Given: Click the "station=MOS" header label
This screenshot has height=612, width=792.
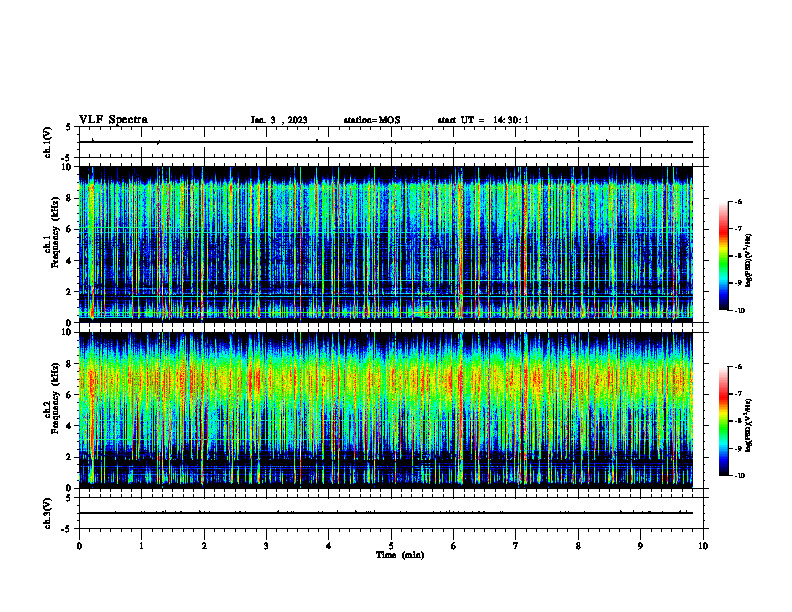Looking at the screenshot, I should pyautogui.click(x=372, y=120).
